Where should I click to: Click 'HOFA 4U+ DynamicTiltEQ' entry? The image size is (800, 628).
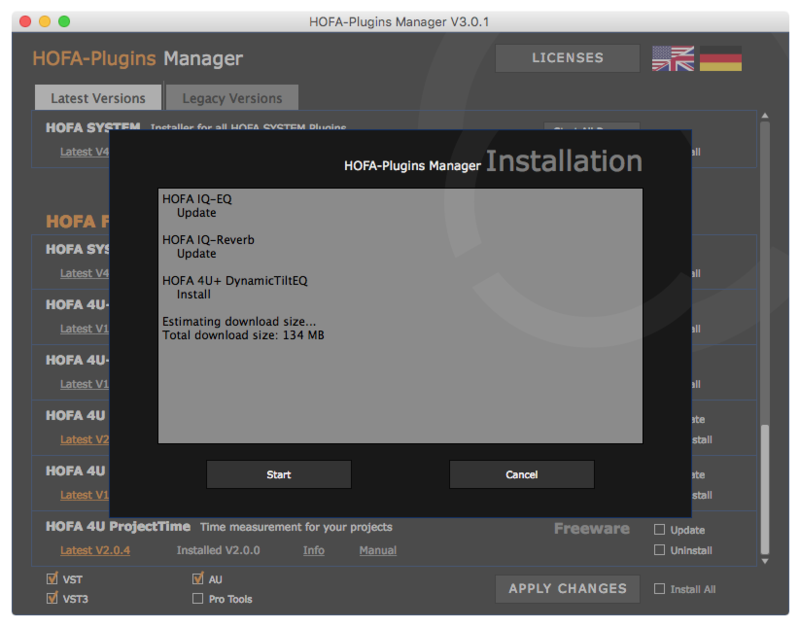(x=235, y=280)
